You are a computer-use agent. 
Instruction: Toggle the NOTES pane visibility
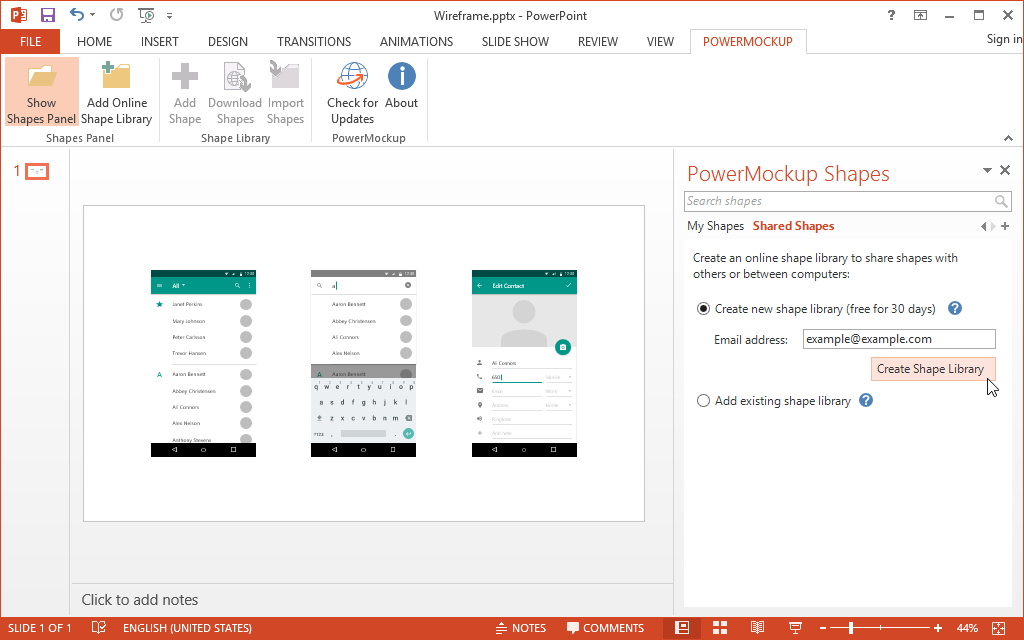[x=521, y=627]
